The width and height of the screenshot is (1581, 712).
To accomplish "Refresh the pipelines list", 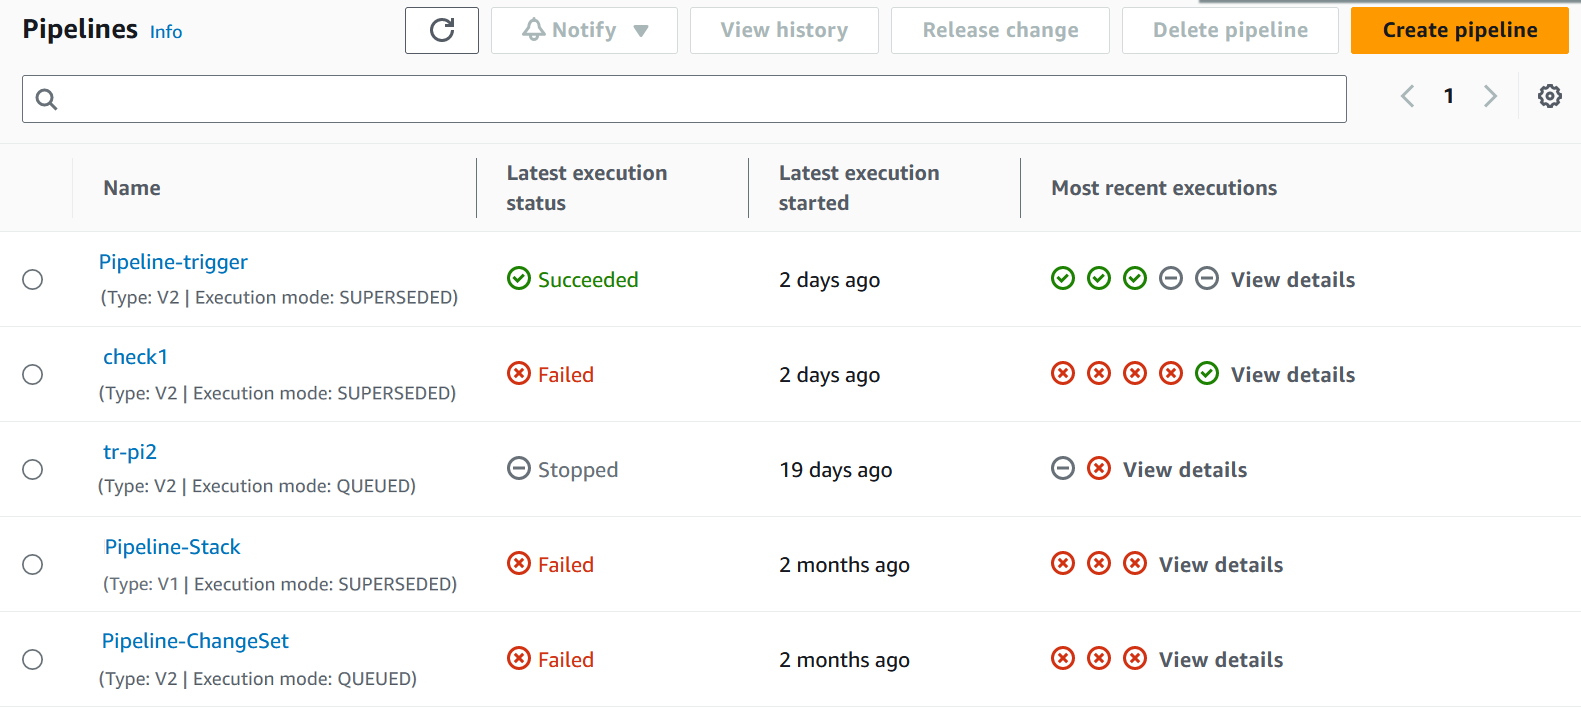I will (441, 30).
